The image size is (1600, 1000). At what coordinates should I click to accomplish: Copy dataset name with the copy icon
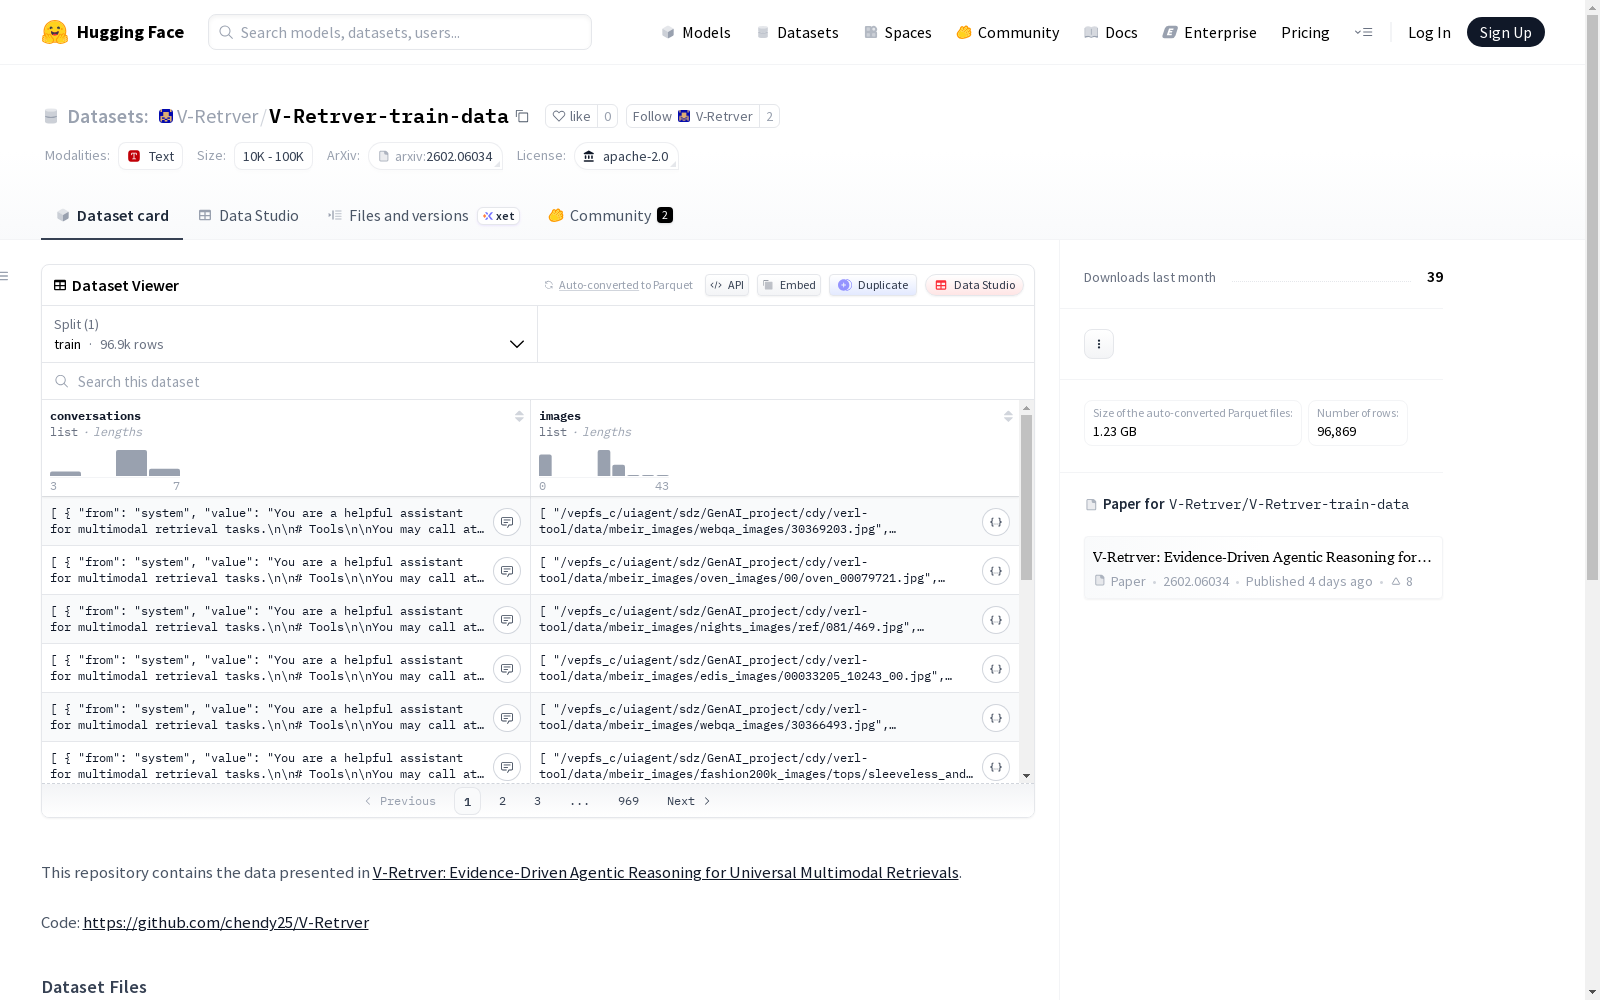click(522, 116)
